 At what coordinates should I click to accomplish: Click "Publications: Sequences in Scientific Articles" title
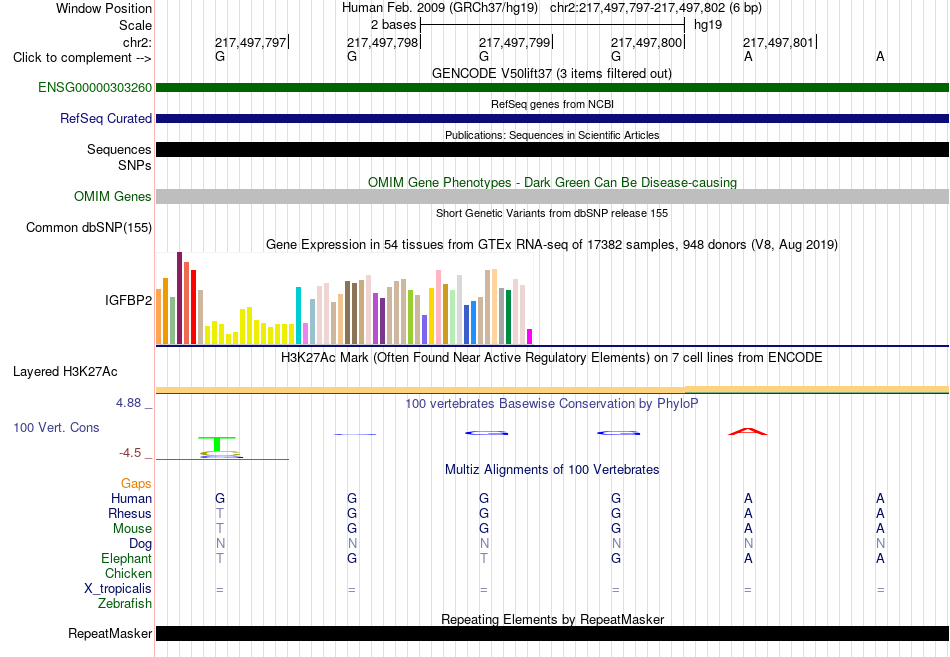click(552, 135)
